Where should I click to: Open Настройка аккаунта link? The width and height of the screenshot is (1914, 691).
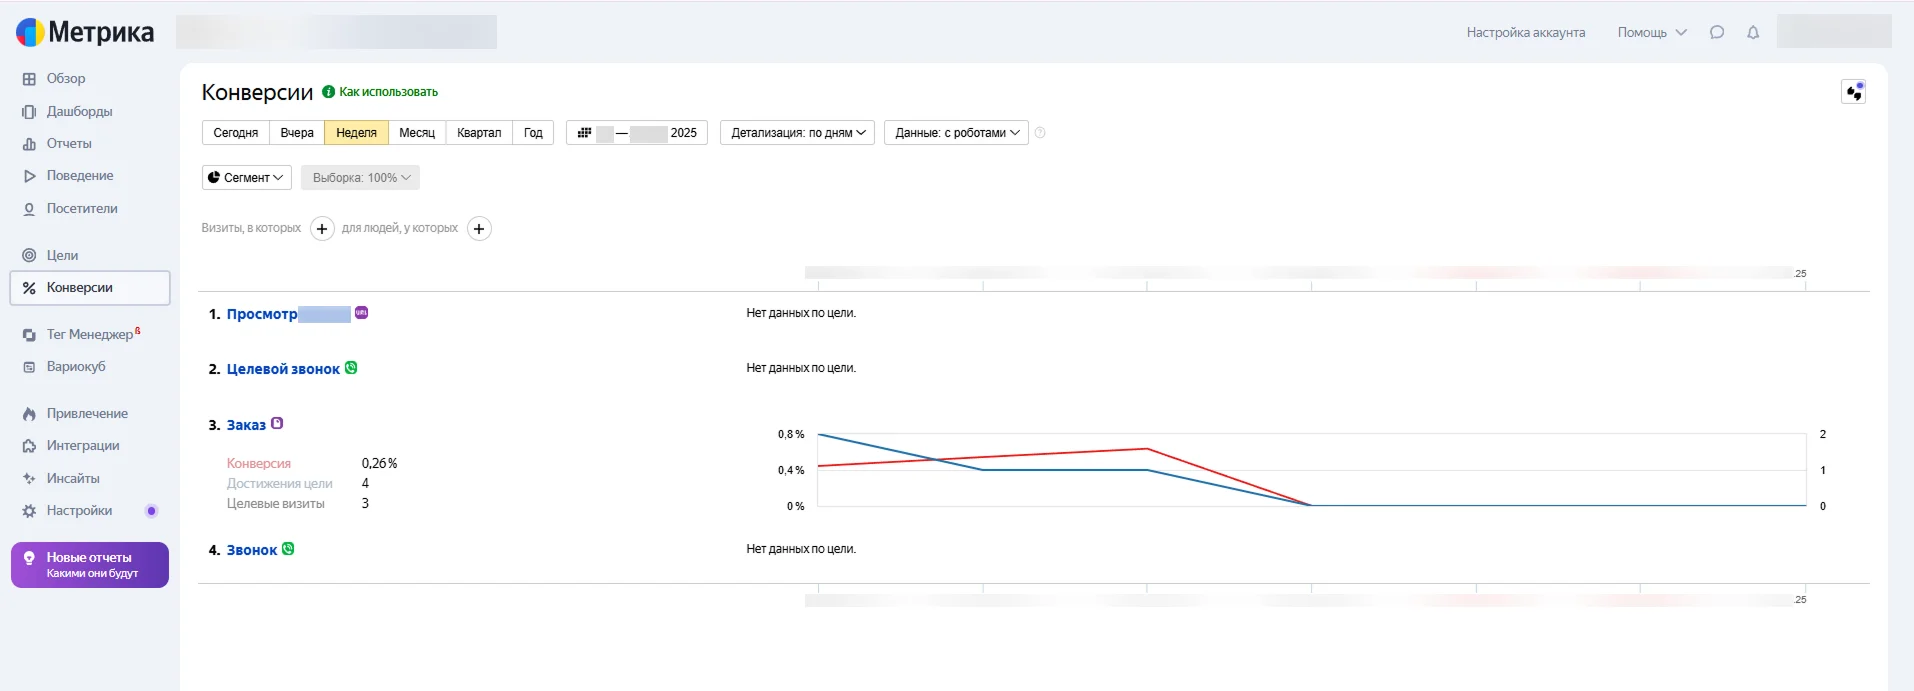[x=1526, y=33]
